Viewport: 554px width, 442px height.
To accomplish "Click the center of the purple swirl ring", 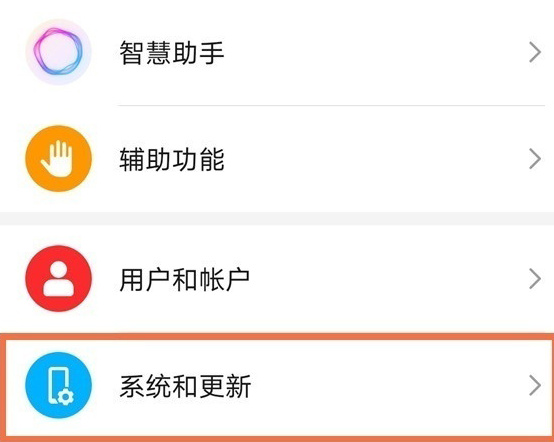I will (58, 52).
